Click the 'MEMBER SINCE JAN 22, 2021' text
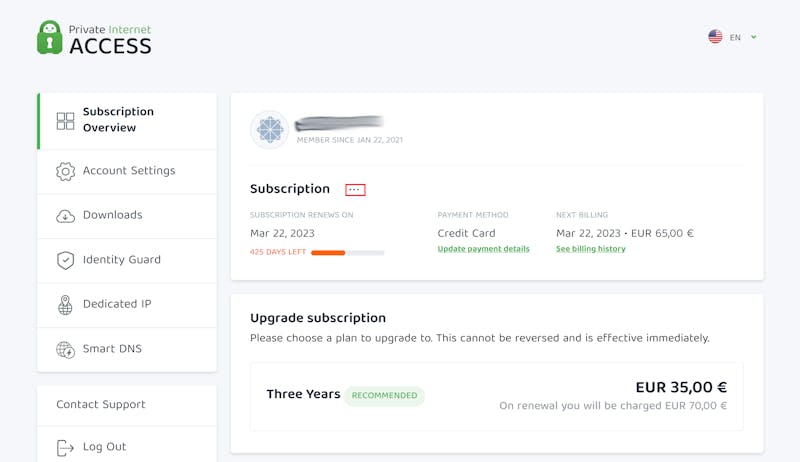This screenshot has width=800, height=462. click(x=349, y=140)
